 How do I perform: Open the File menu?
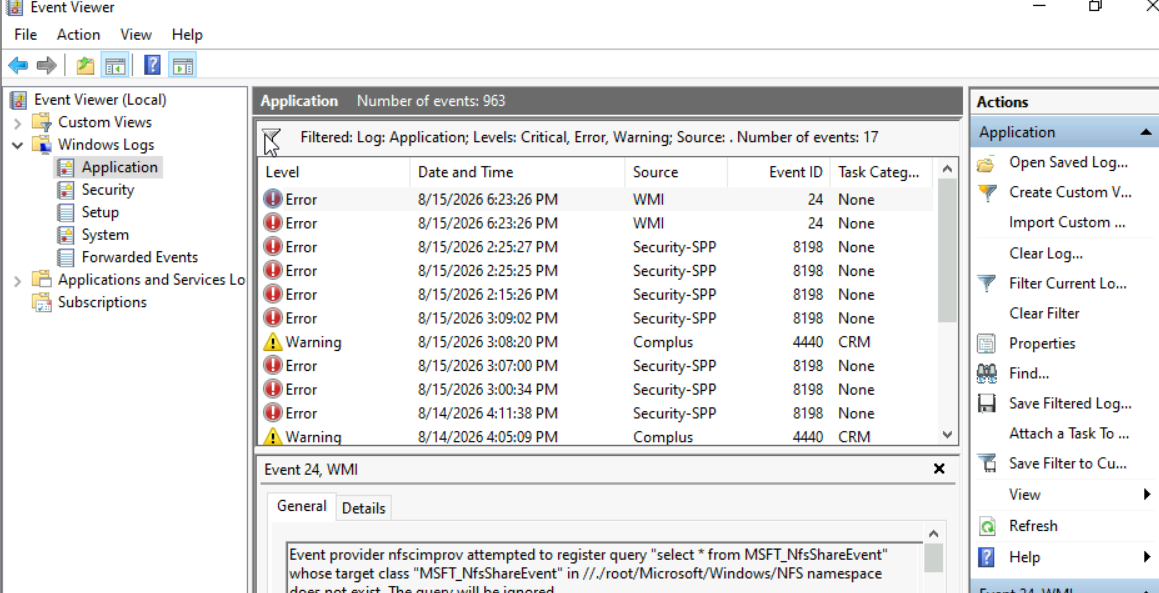coord(25,35)
